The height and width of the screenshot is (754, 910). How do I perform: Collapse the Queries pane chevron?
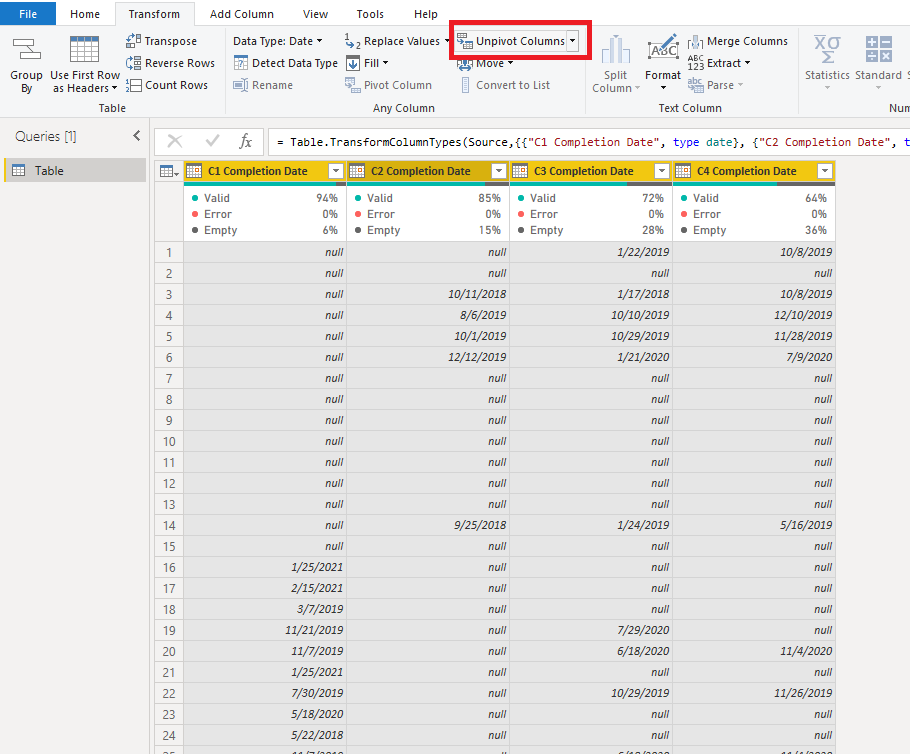136,136
